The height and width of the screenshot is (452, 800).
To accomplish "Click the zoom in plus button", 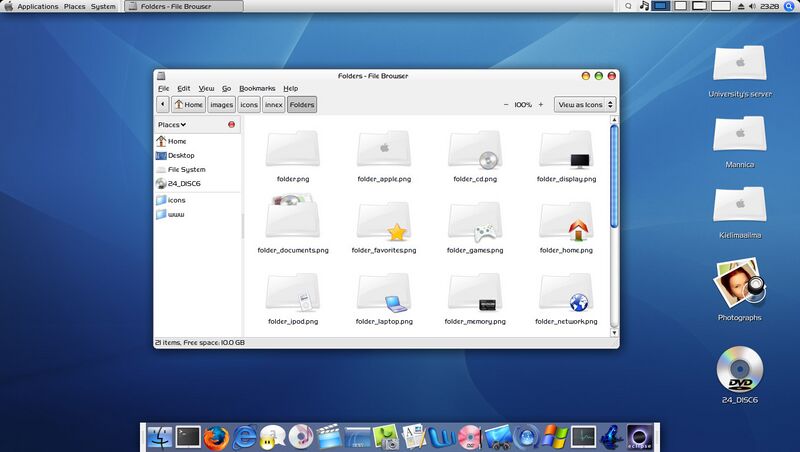I will tap(541, 104).
